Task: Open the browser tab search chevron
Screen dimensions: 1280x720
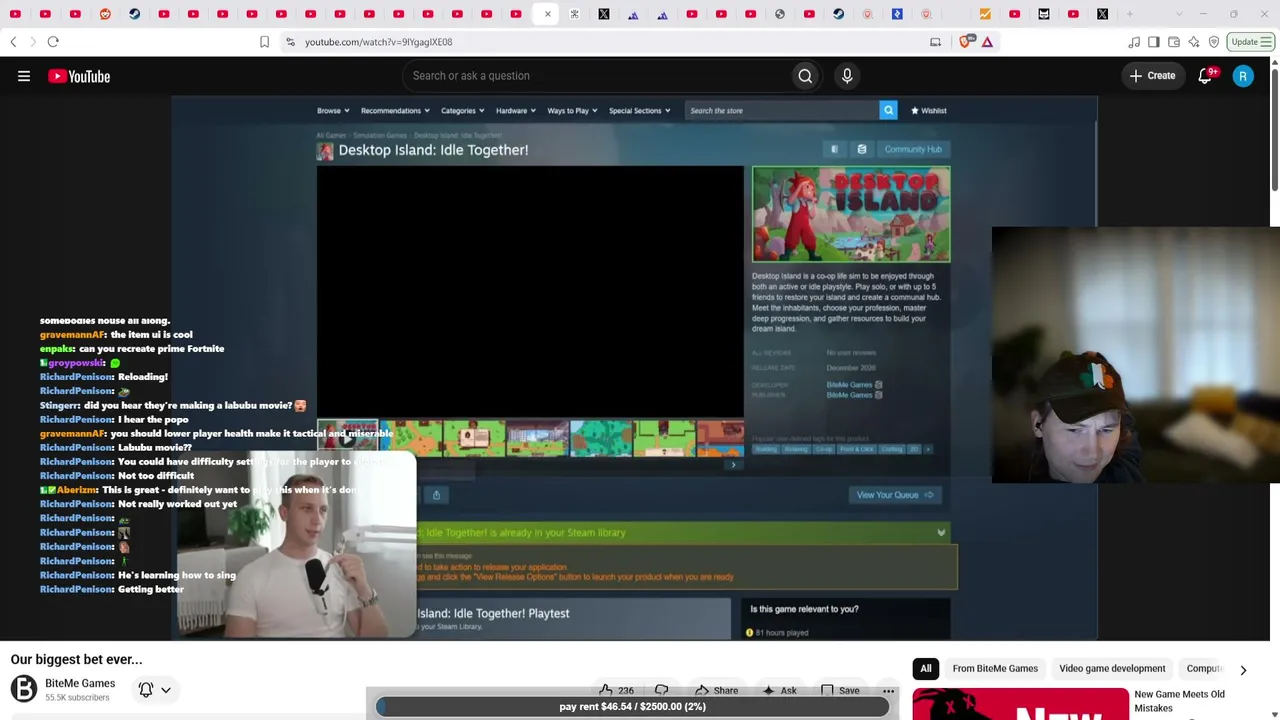Action: tap(1178, 14)
